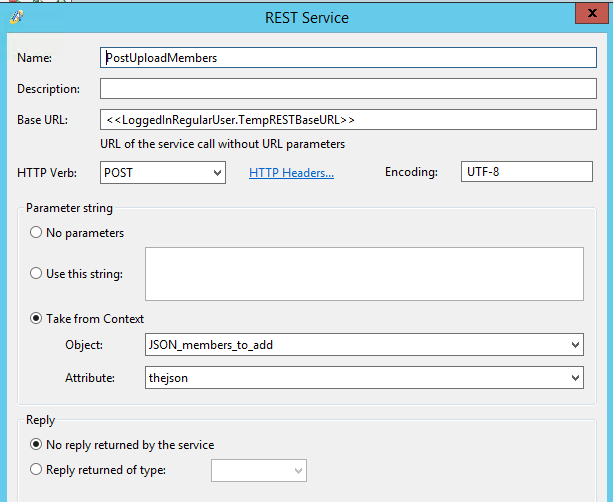Screen dimensions: 613x502
Task: Open the reply type dropdown
Action: (259, 470)
